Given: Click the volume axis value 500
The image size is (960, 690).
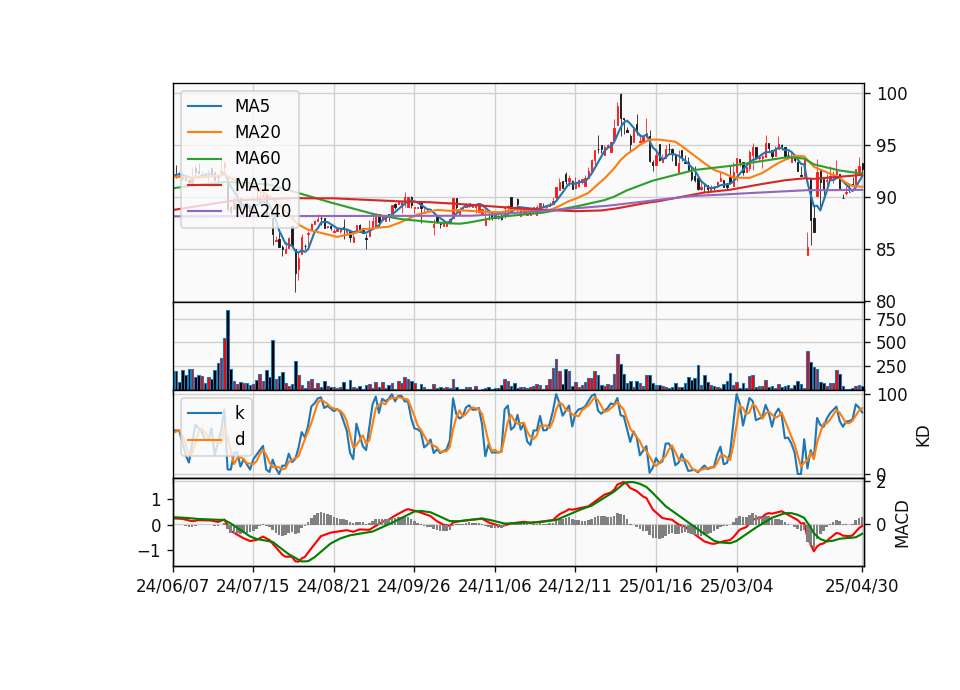Looking at the screenshot, I should point(892,343).
